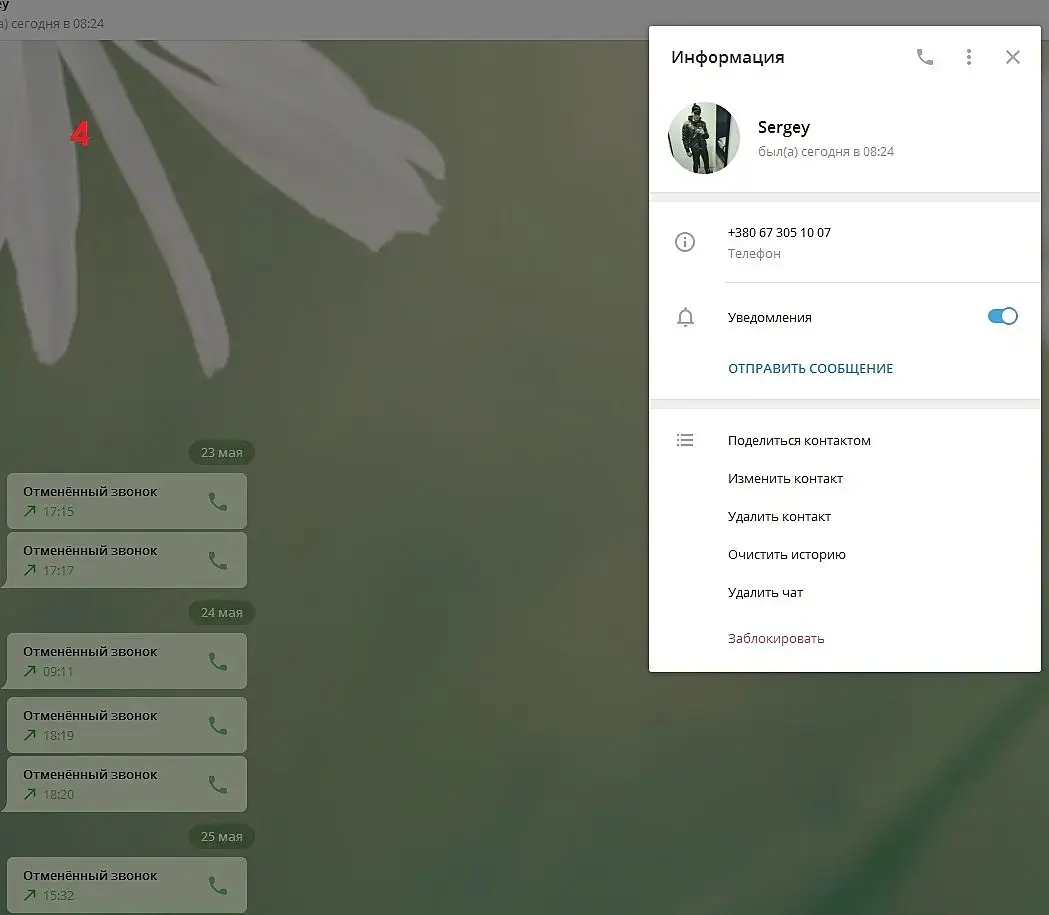
Task: Toggle the Уведомления switch off
Action: 1002,316
